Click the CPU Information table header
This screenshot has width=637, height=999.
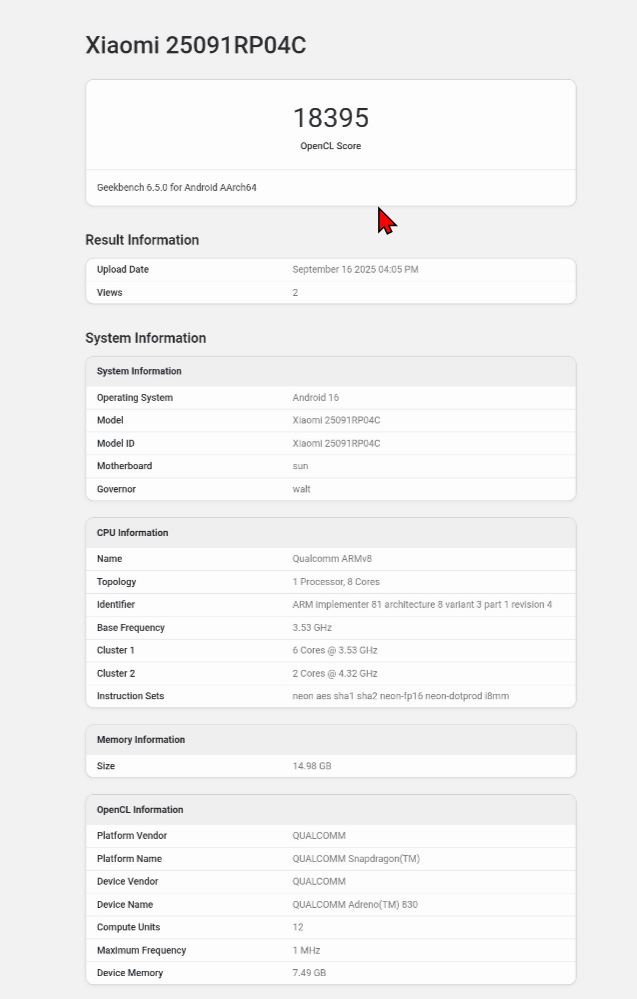click(132, 533)
